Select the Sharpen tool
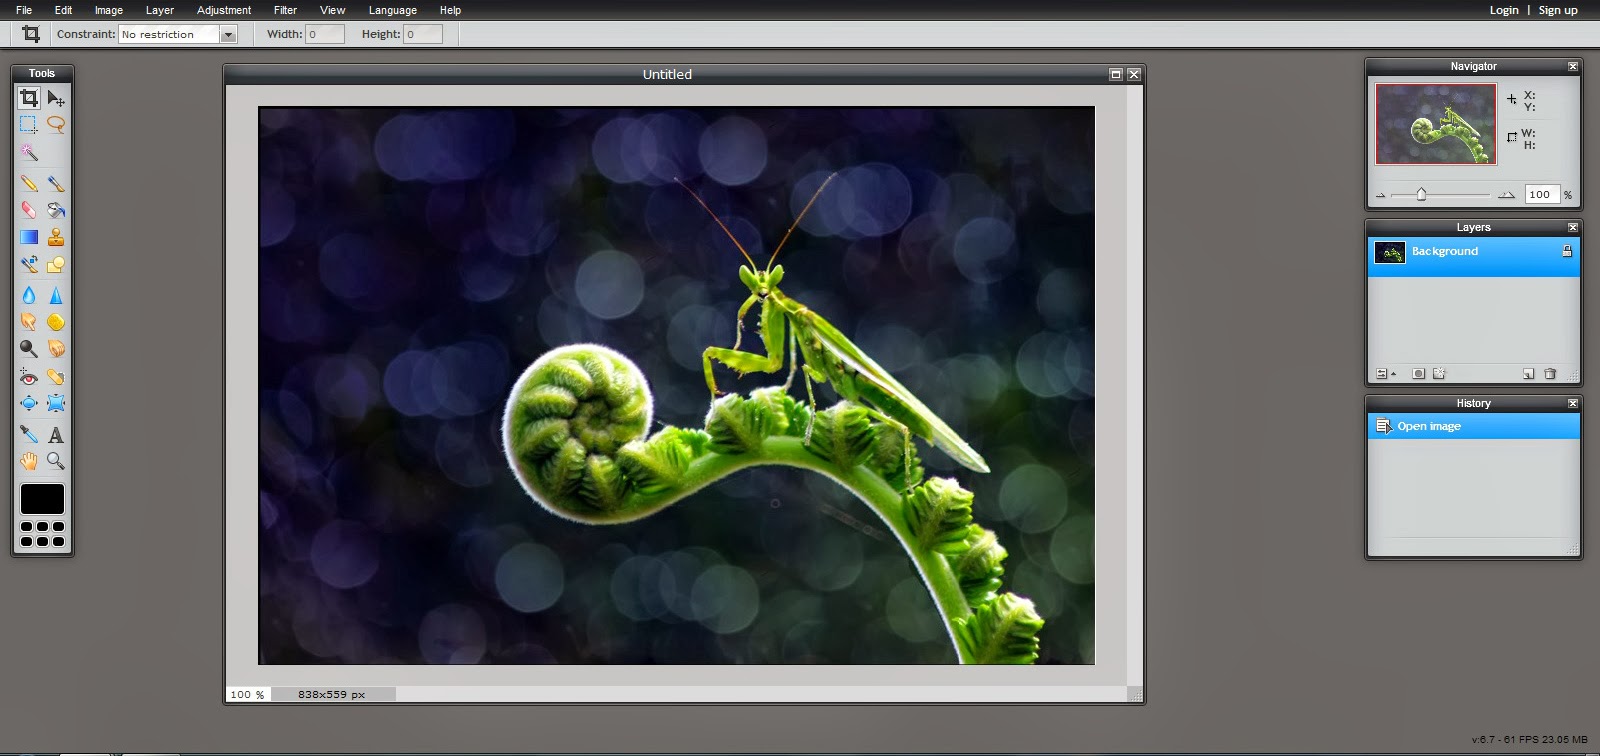The image size is (1600, 756). (56, 295)
